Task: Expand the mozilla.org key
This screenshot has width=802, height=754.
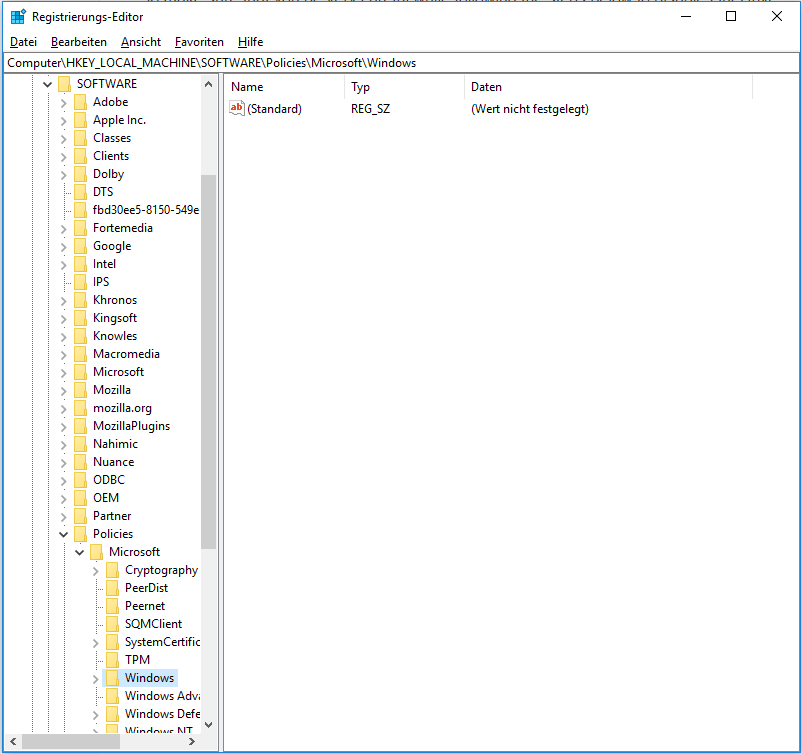Action: (63, 409)
